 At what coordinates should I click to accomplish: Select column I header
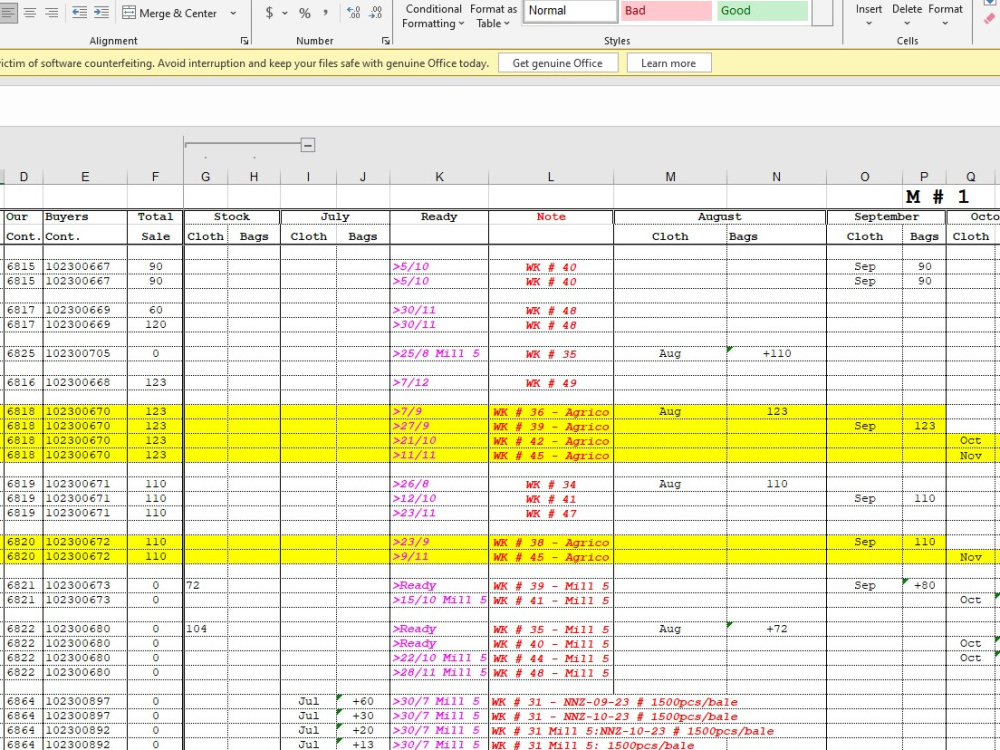308,177
